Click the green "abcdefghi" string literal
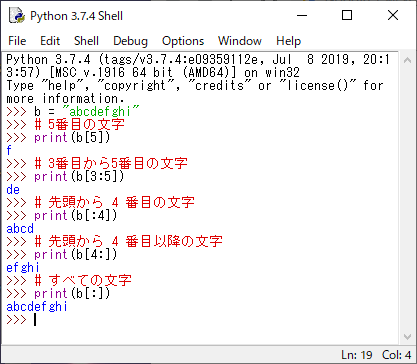 (x=101, y=111)
